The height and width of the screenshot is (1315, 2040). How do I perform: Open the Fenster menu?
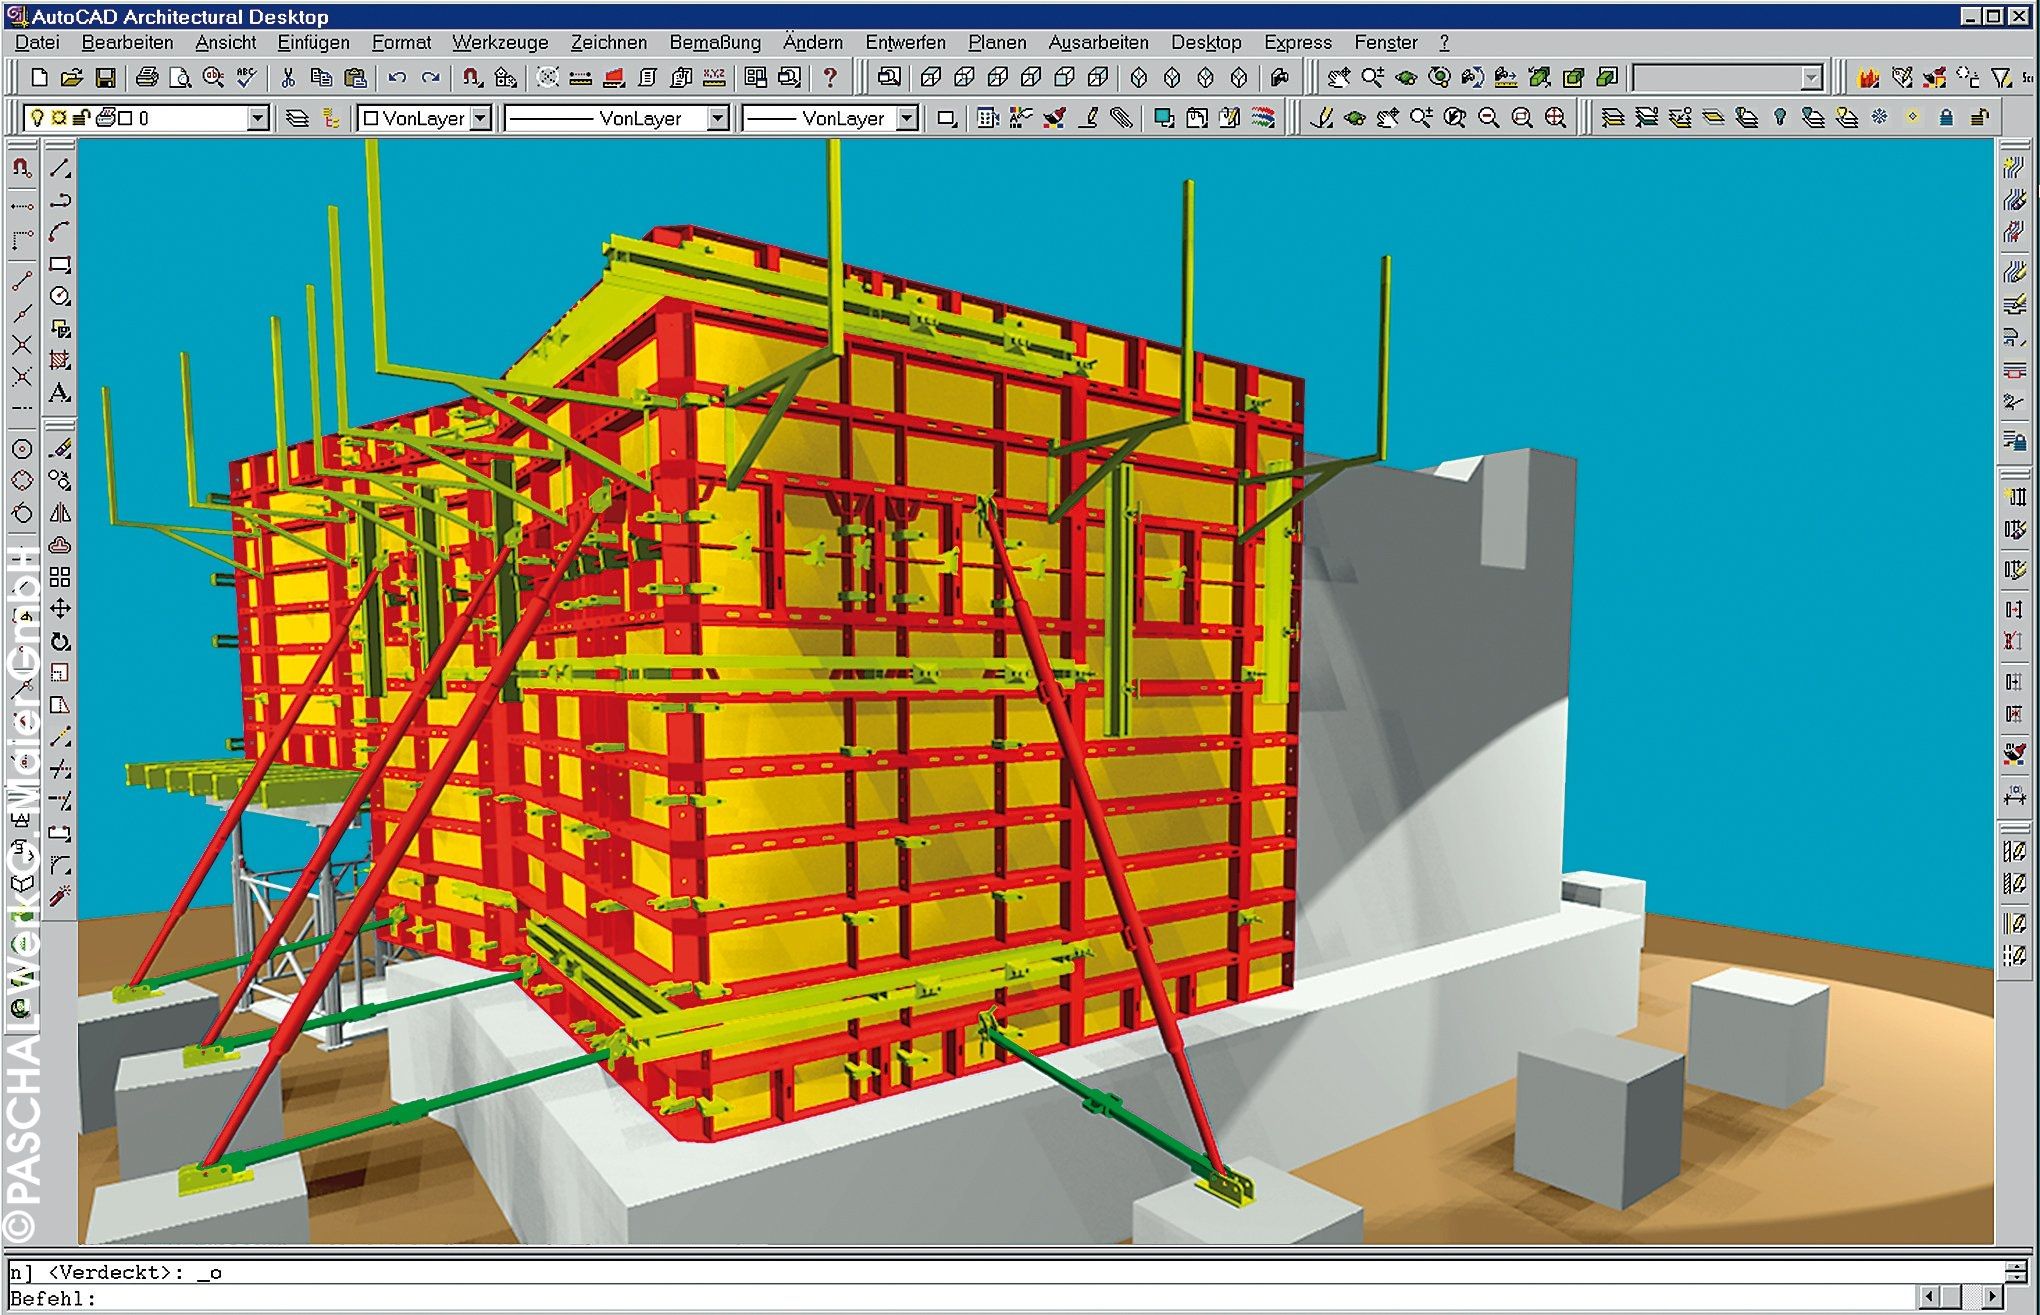tap(1386, 42)
